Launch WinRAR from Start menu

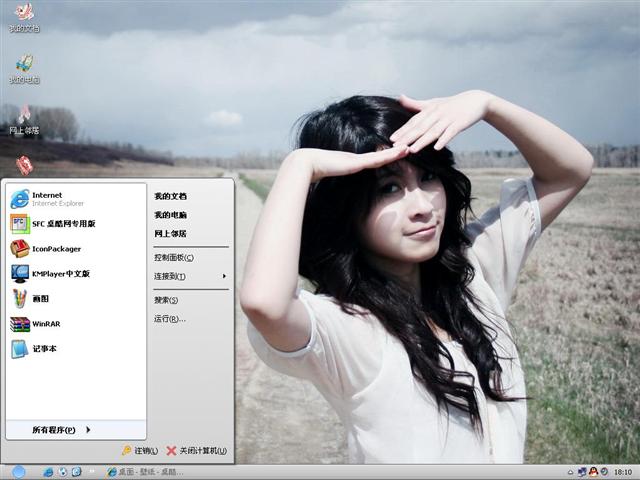coord(76,324)
